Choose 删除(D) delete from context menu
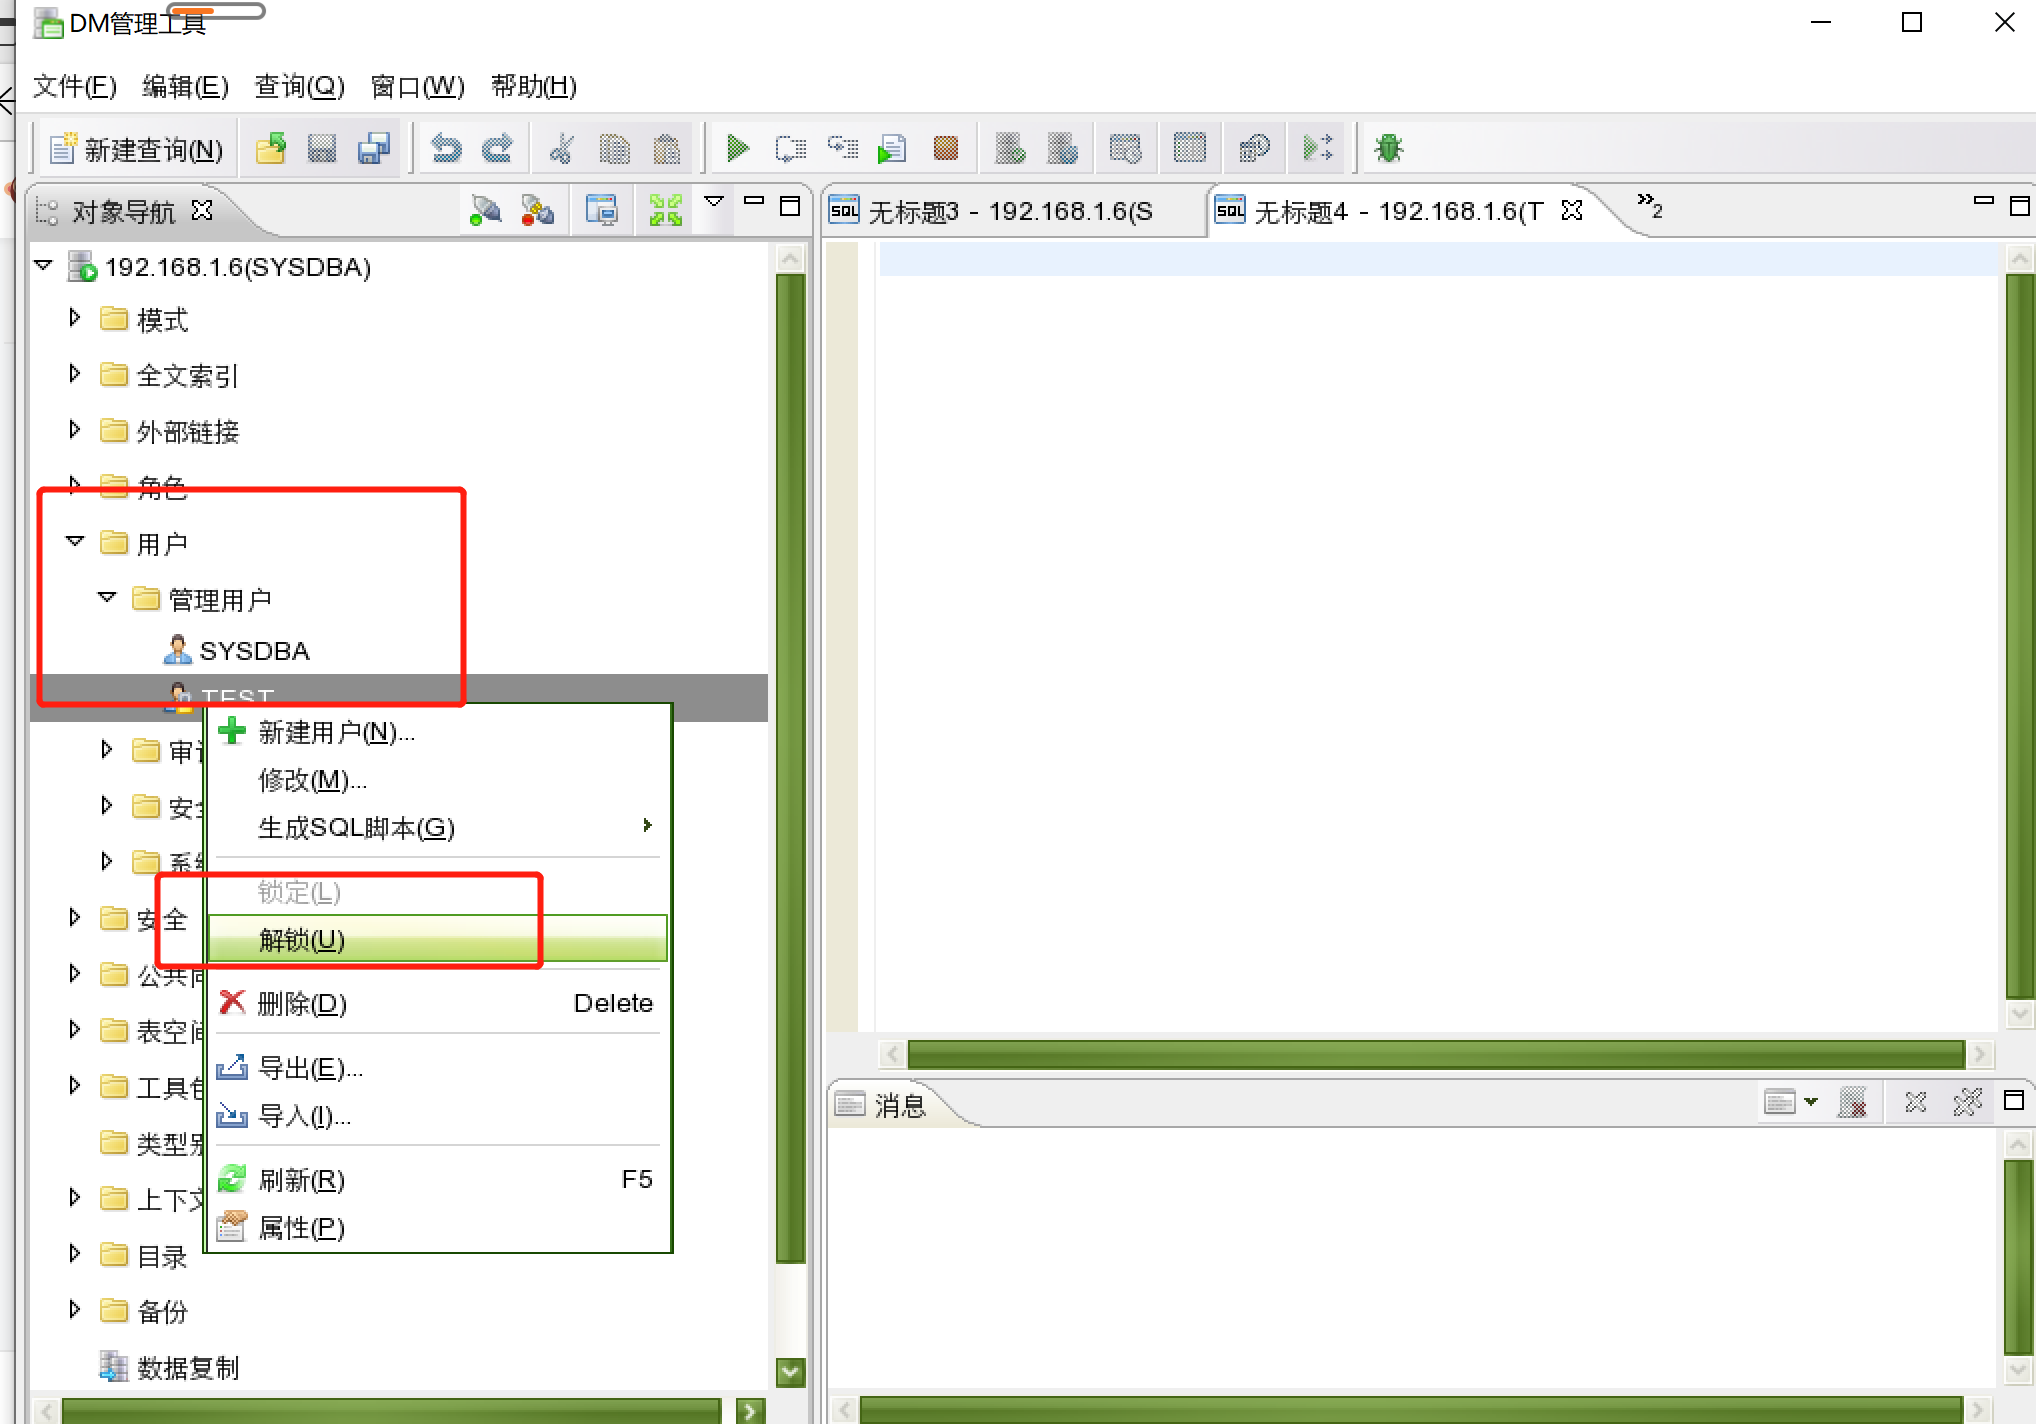2036x1424 pixels. pos(302,1003)
